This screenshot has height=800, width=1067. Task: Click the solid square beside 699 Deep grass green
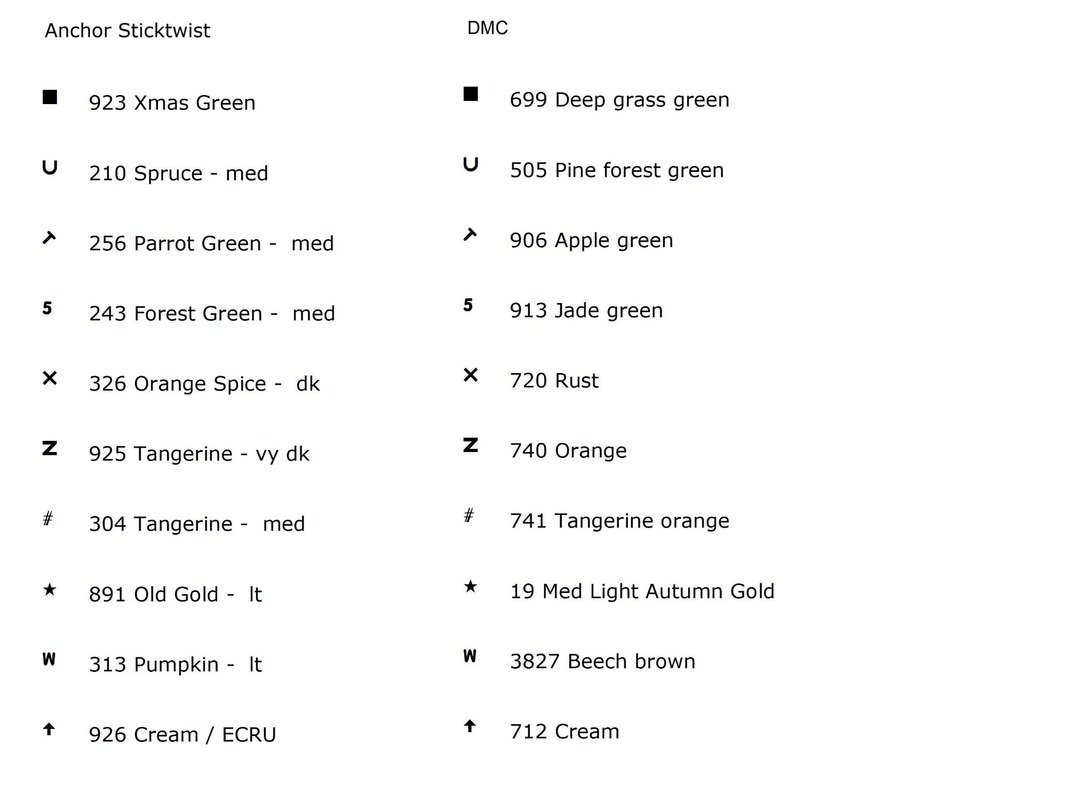(471, 95)
